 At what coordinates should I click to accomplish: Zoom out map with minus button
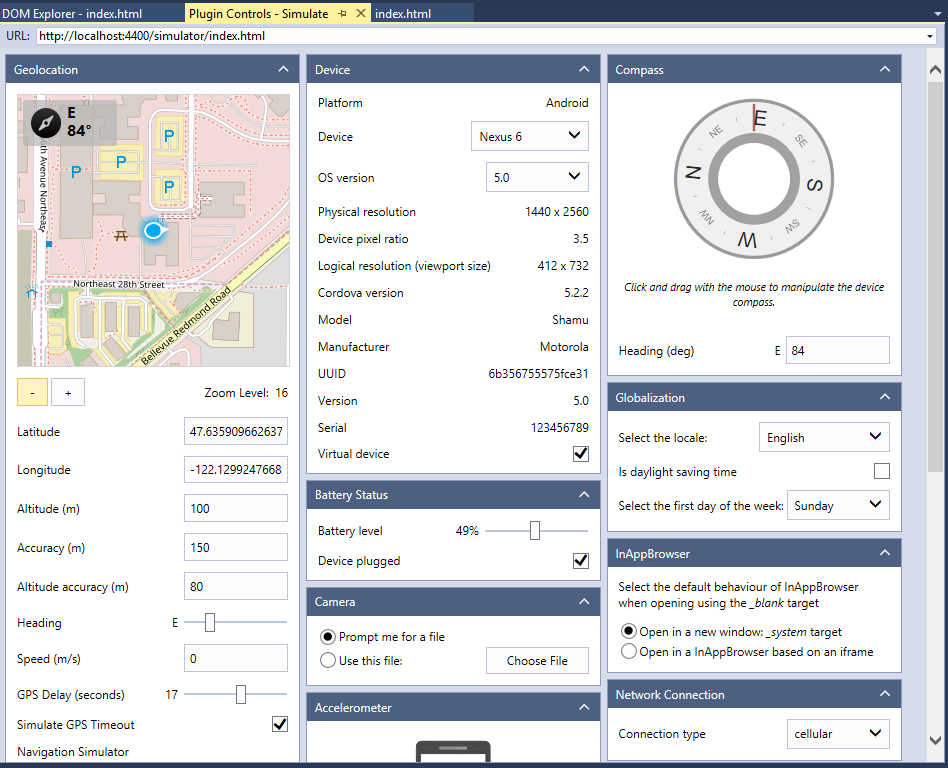tap(33, 393)
